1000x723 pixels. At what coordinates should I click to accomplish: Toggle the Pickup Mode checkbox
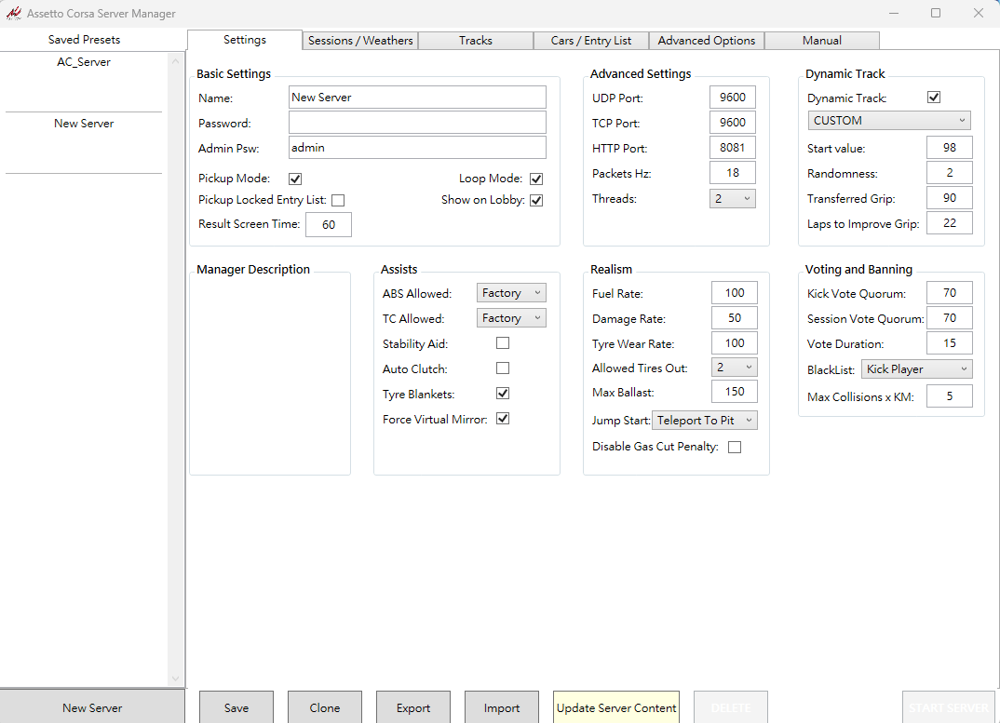pos(295,179)
